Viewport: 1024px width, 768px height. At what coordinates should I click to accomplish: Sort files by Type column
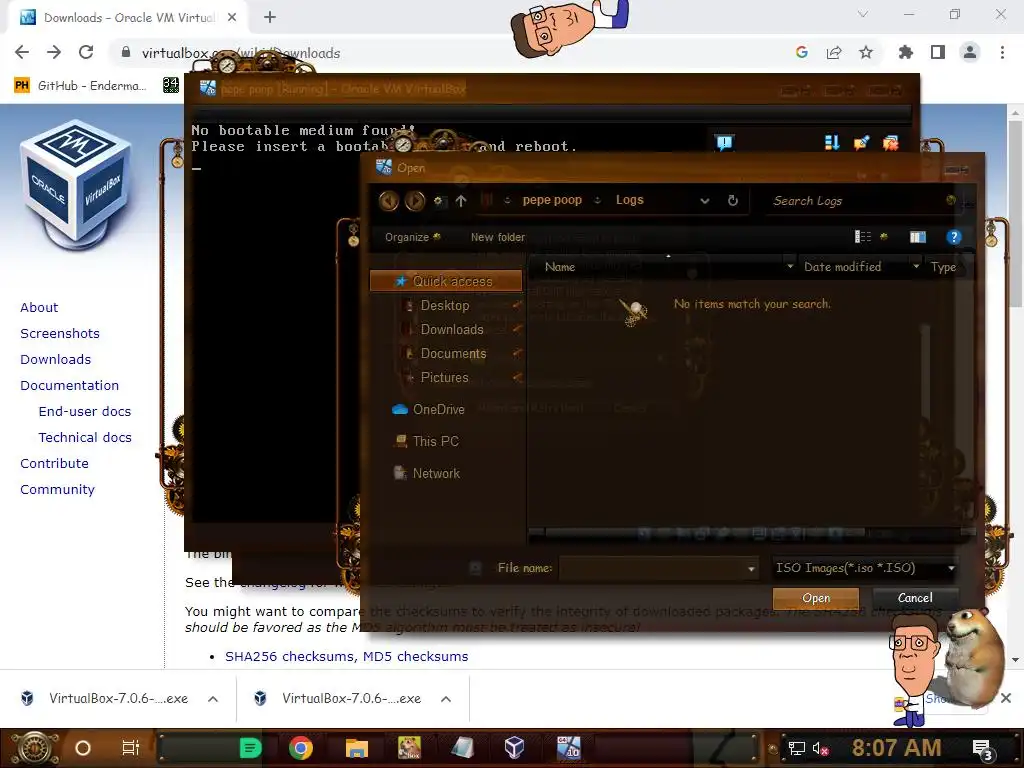[x=943, y=266]
